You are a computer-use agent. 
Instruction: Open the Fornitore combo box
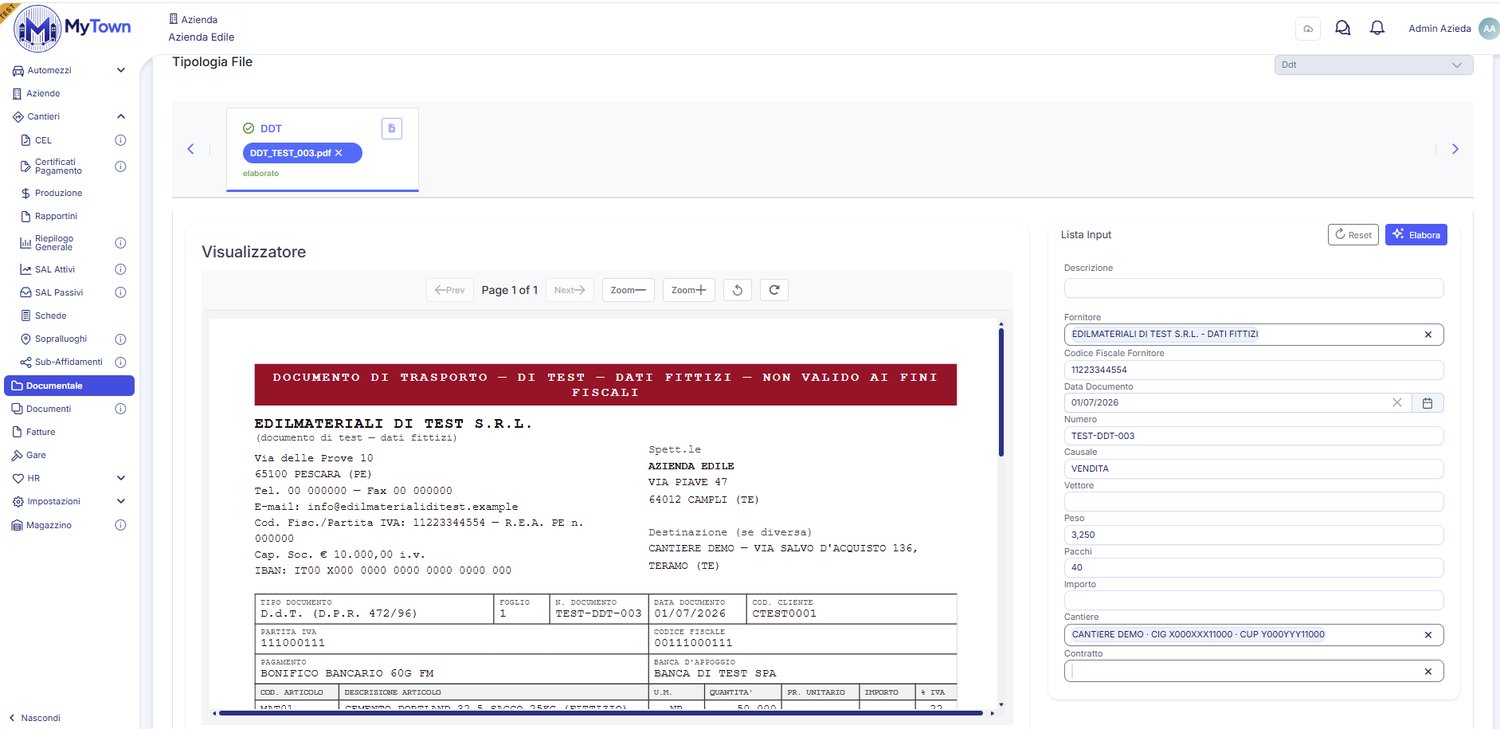(x=1254, y=335)
